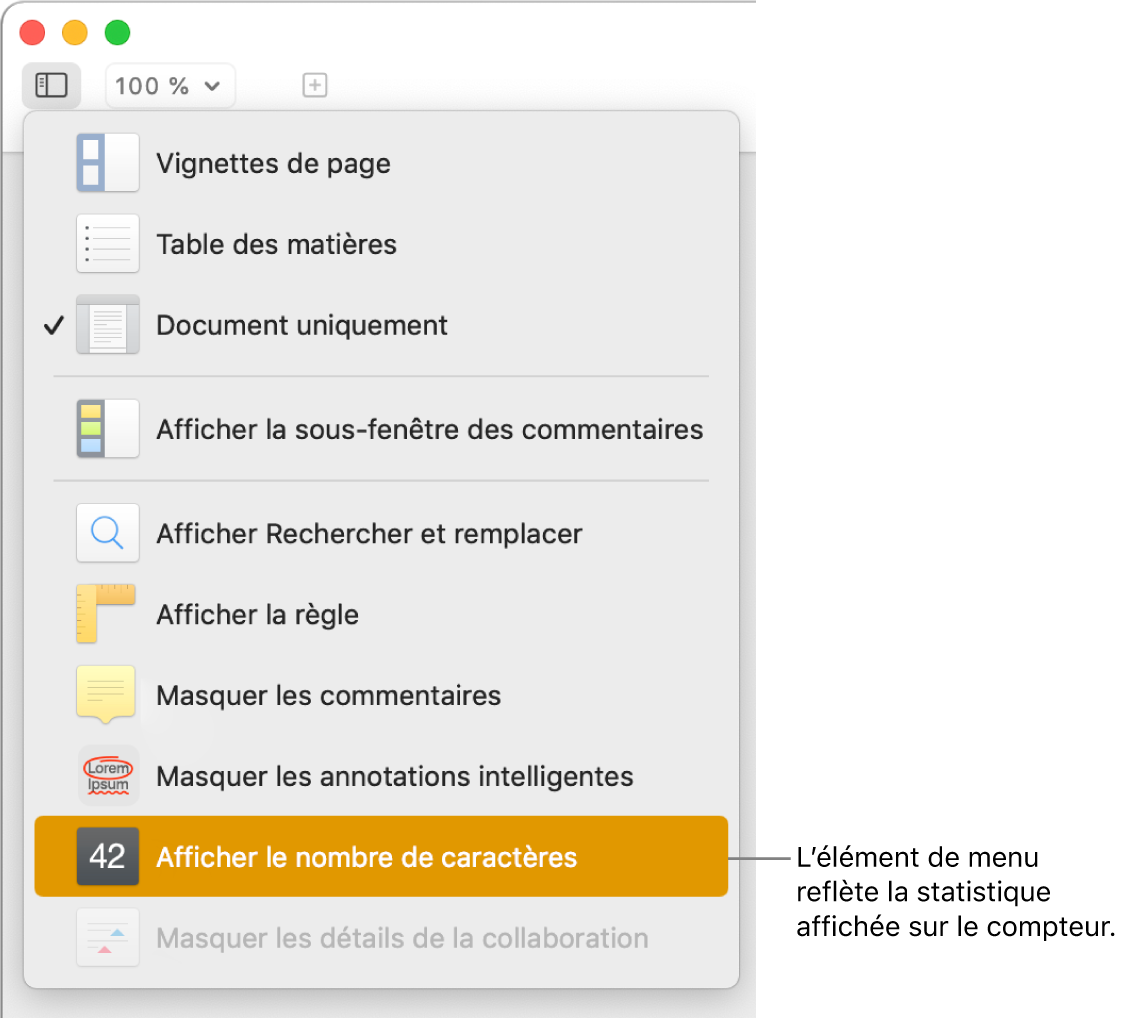
Task: Click the Add Page plus icon
Action: 314,85
